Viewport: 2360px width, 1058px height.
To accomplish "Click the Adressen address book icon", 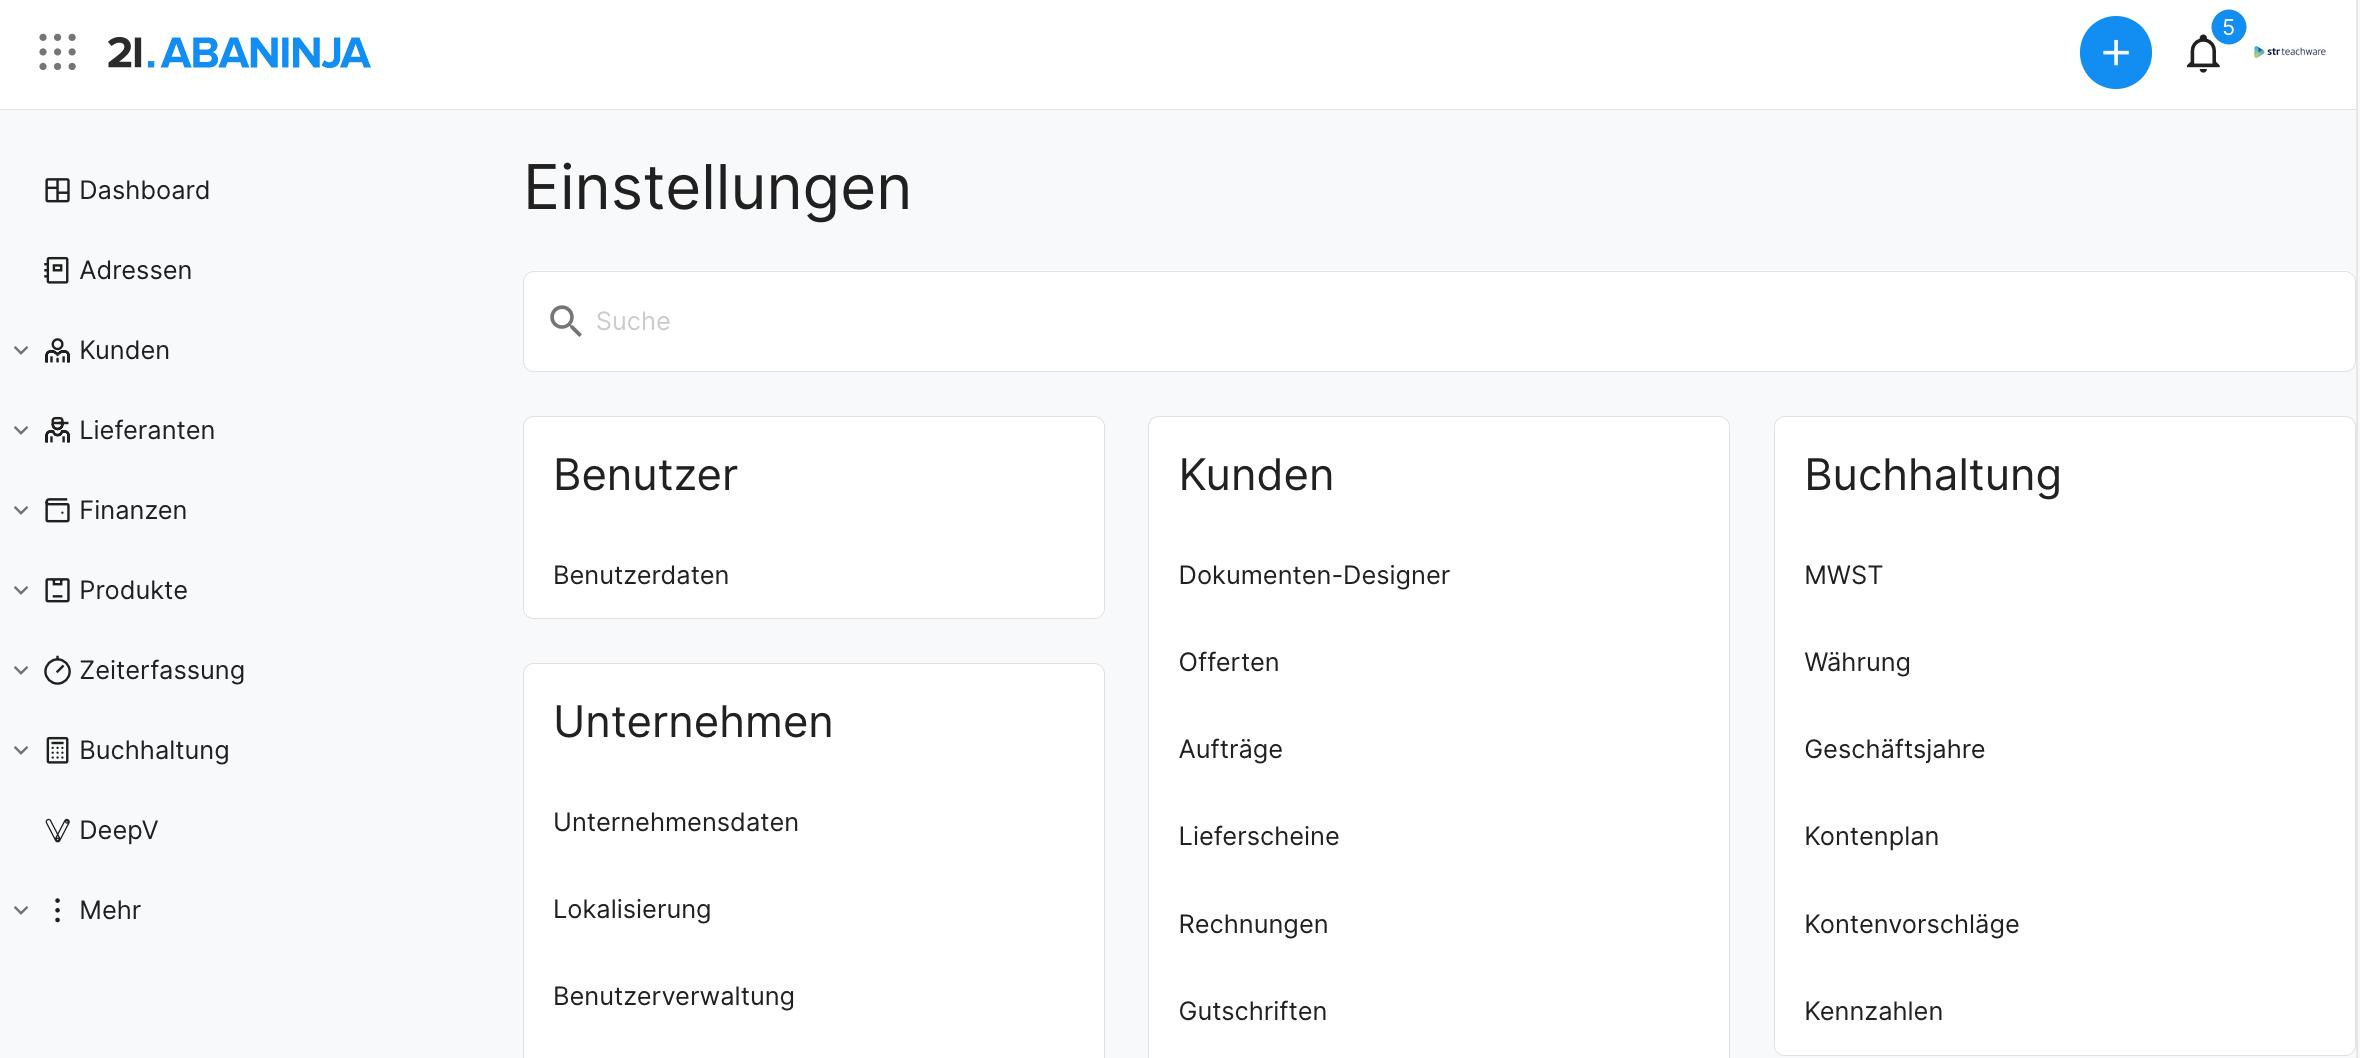I will pyautogui.click(x=57, y=270).
